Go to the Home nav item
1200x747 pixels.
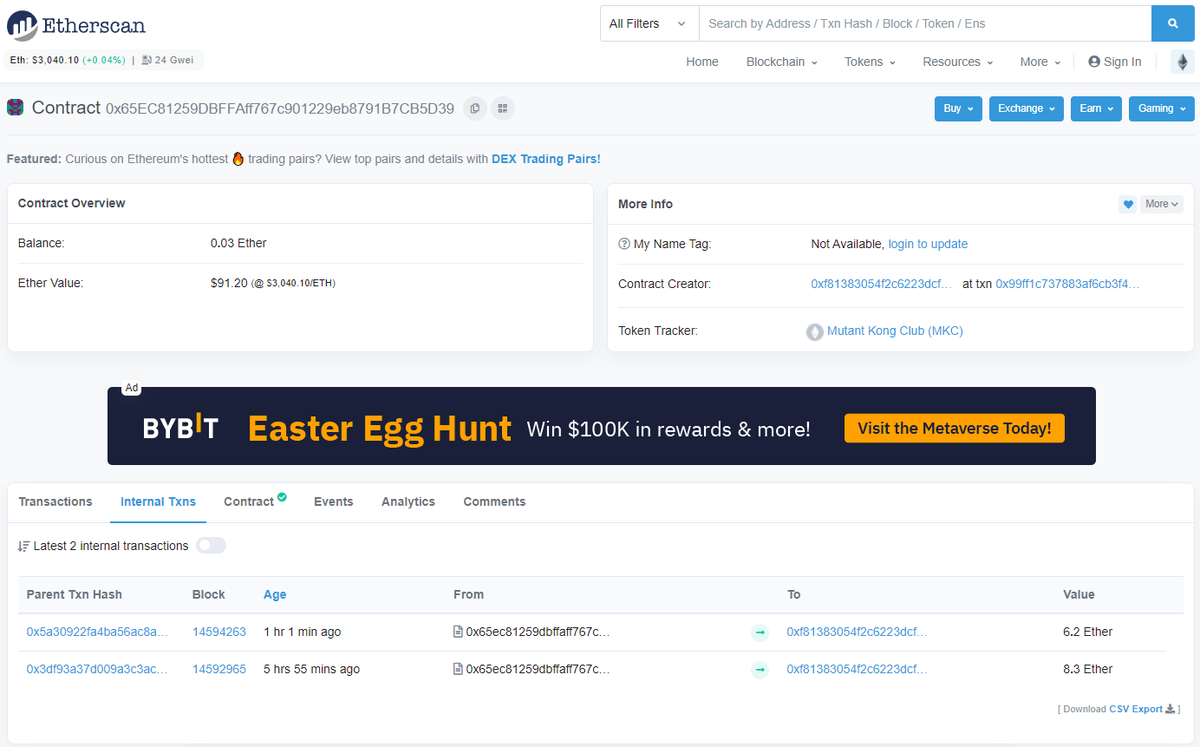702,62
